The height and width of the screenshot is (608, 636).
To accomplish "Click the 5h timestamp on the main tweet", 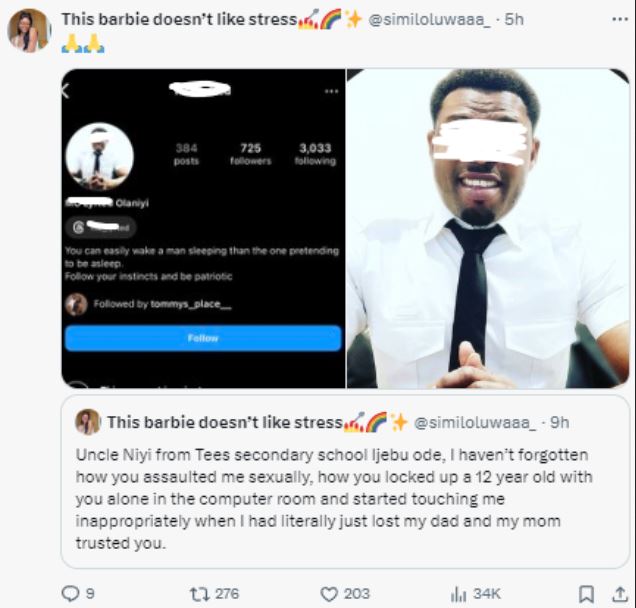I will click(513, 20).
